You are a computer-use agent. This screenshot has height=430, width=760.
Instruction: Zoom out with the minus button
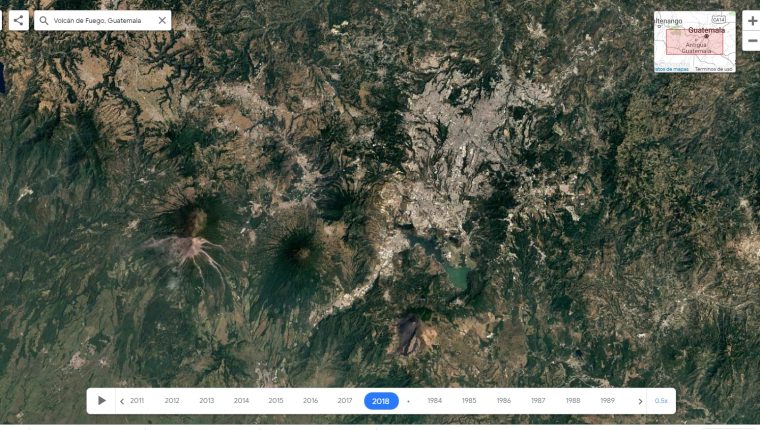coord(752,41)
